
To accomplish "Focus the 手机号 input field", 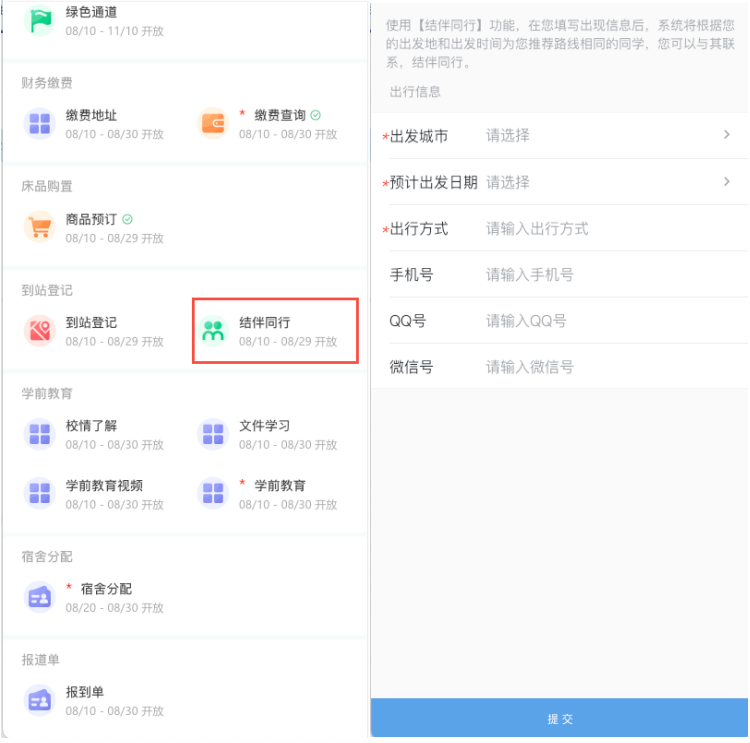I will (x=560, y=275).
